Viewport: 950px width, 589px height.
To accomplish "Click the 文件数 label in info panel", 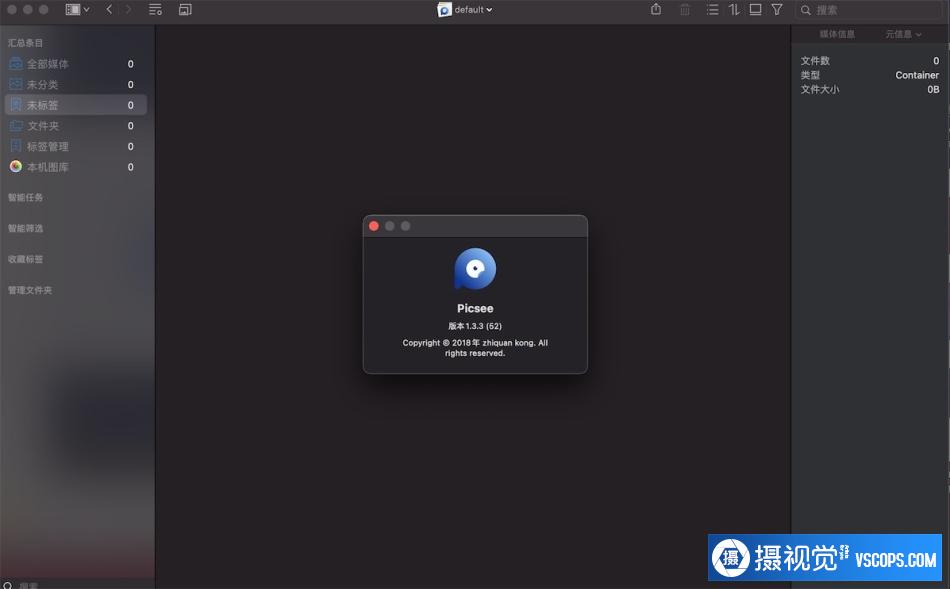I will 815,61.
